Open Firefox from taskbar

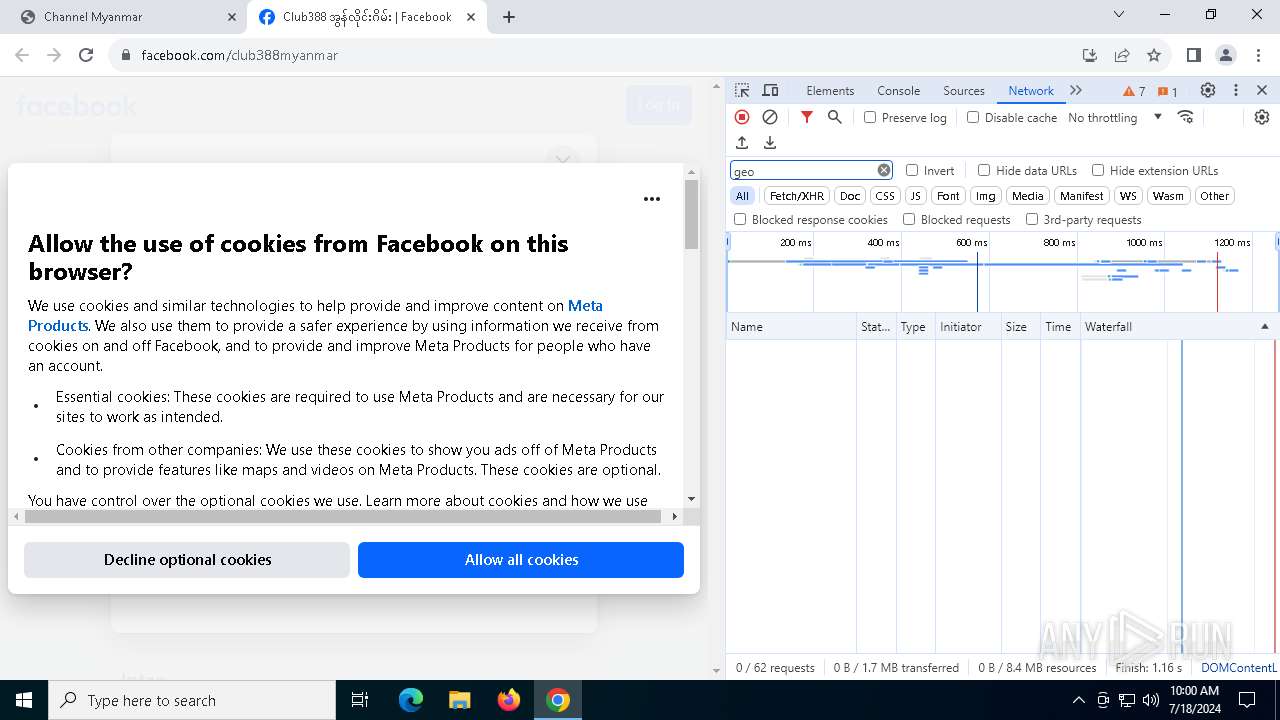[509, 700]
